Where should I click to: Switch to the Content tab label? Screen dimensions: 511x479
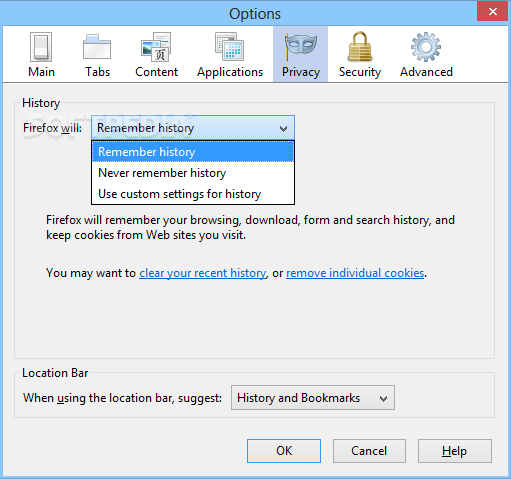(x=156, y=72)
